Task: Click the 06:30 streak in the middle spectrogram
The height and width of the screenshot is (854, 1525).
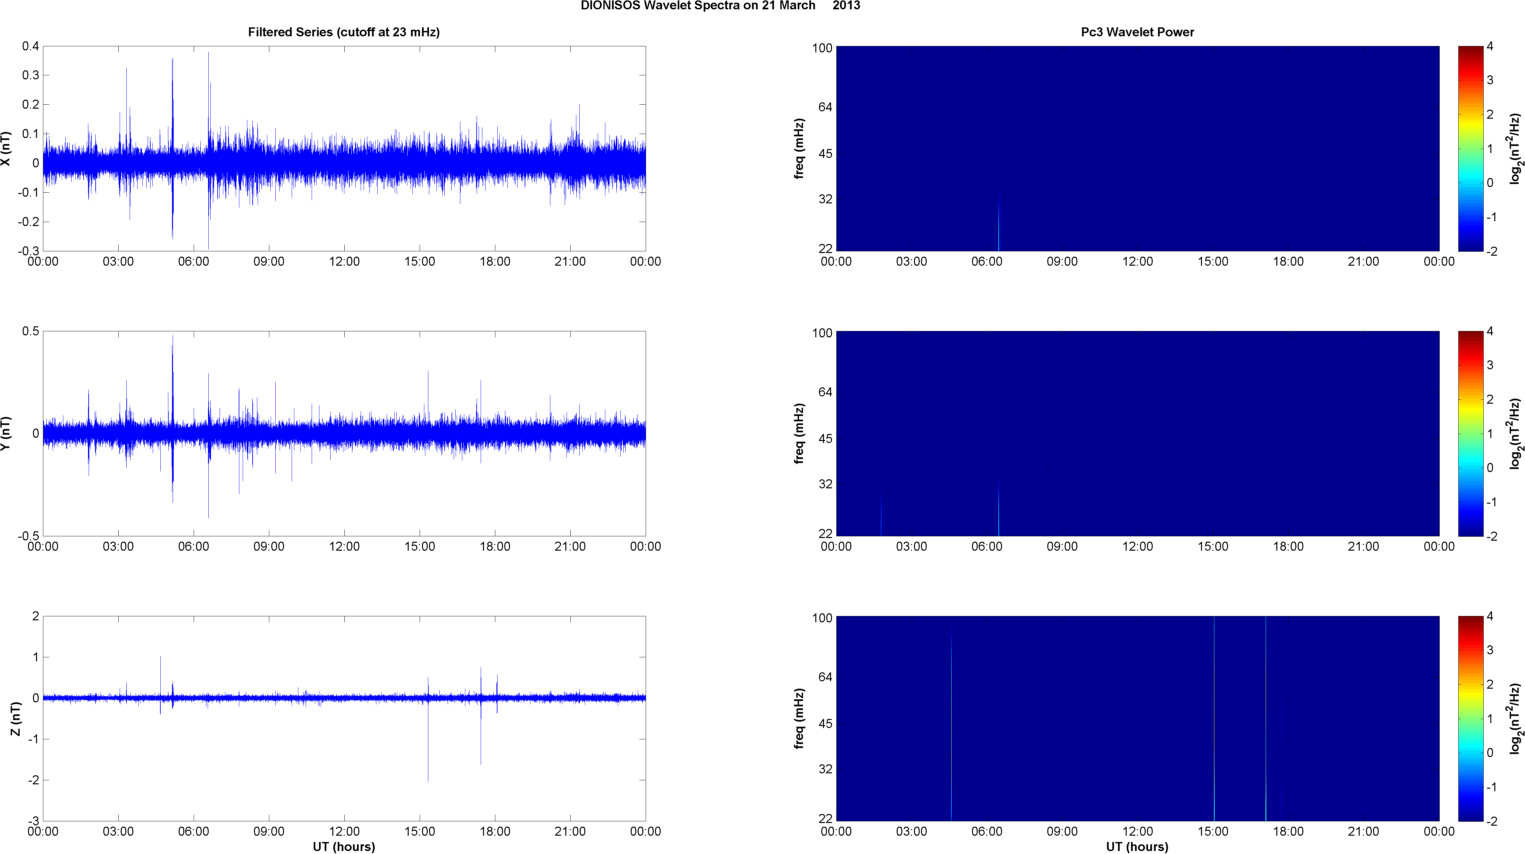Action: pos(998,510)
